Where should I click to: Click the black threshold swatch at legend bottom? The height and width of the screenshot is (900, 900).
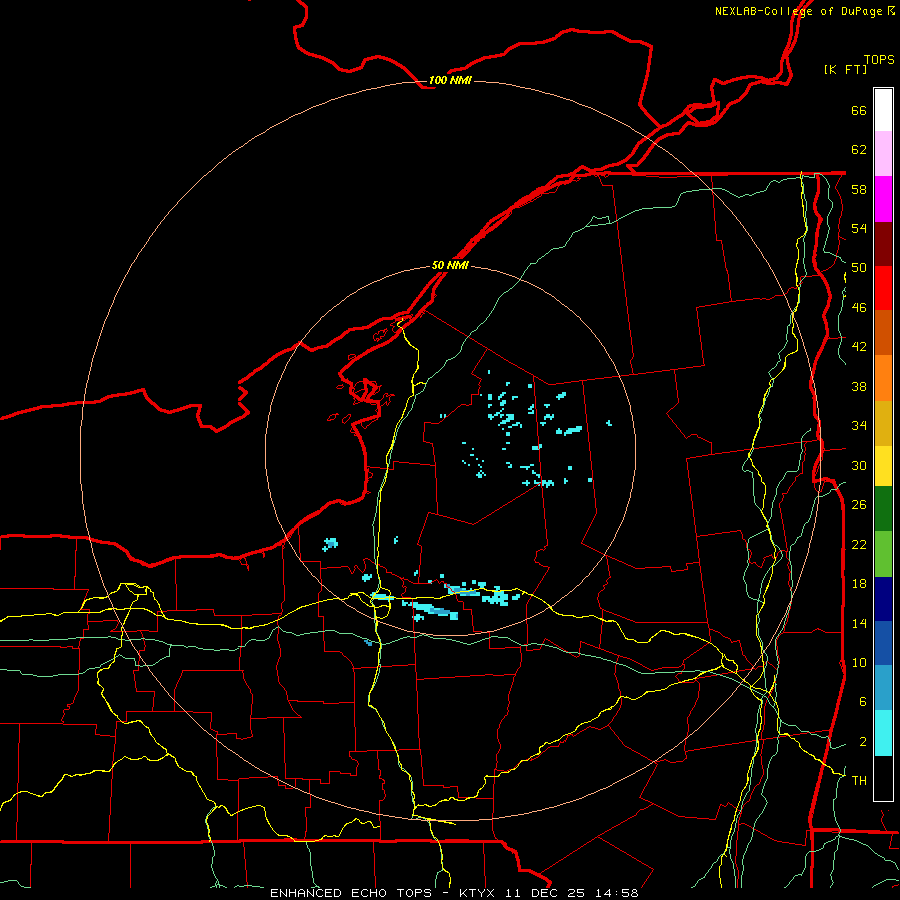pos(883,778)
